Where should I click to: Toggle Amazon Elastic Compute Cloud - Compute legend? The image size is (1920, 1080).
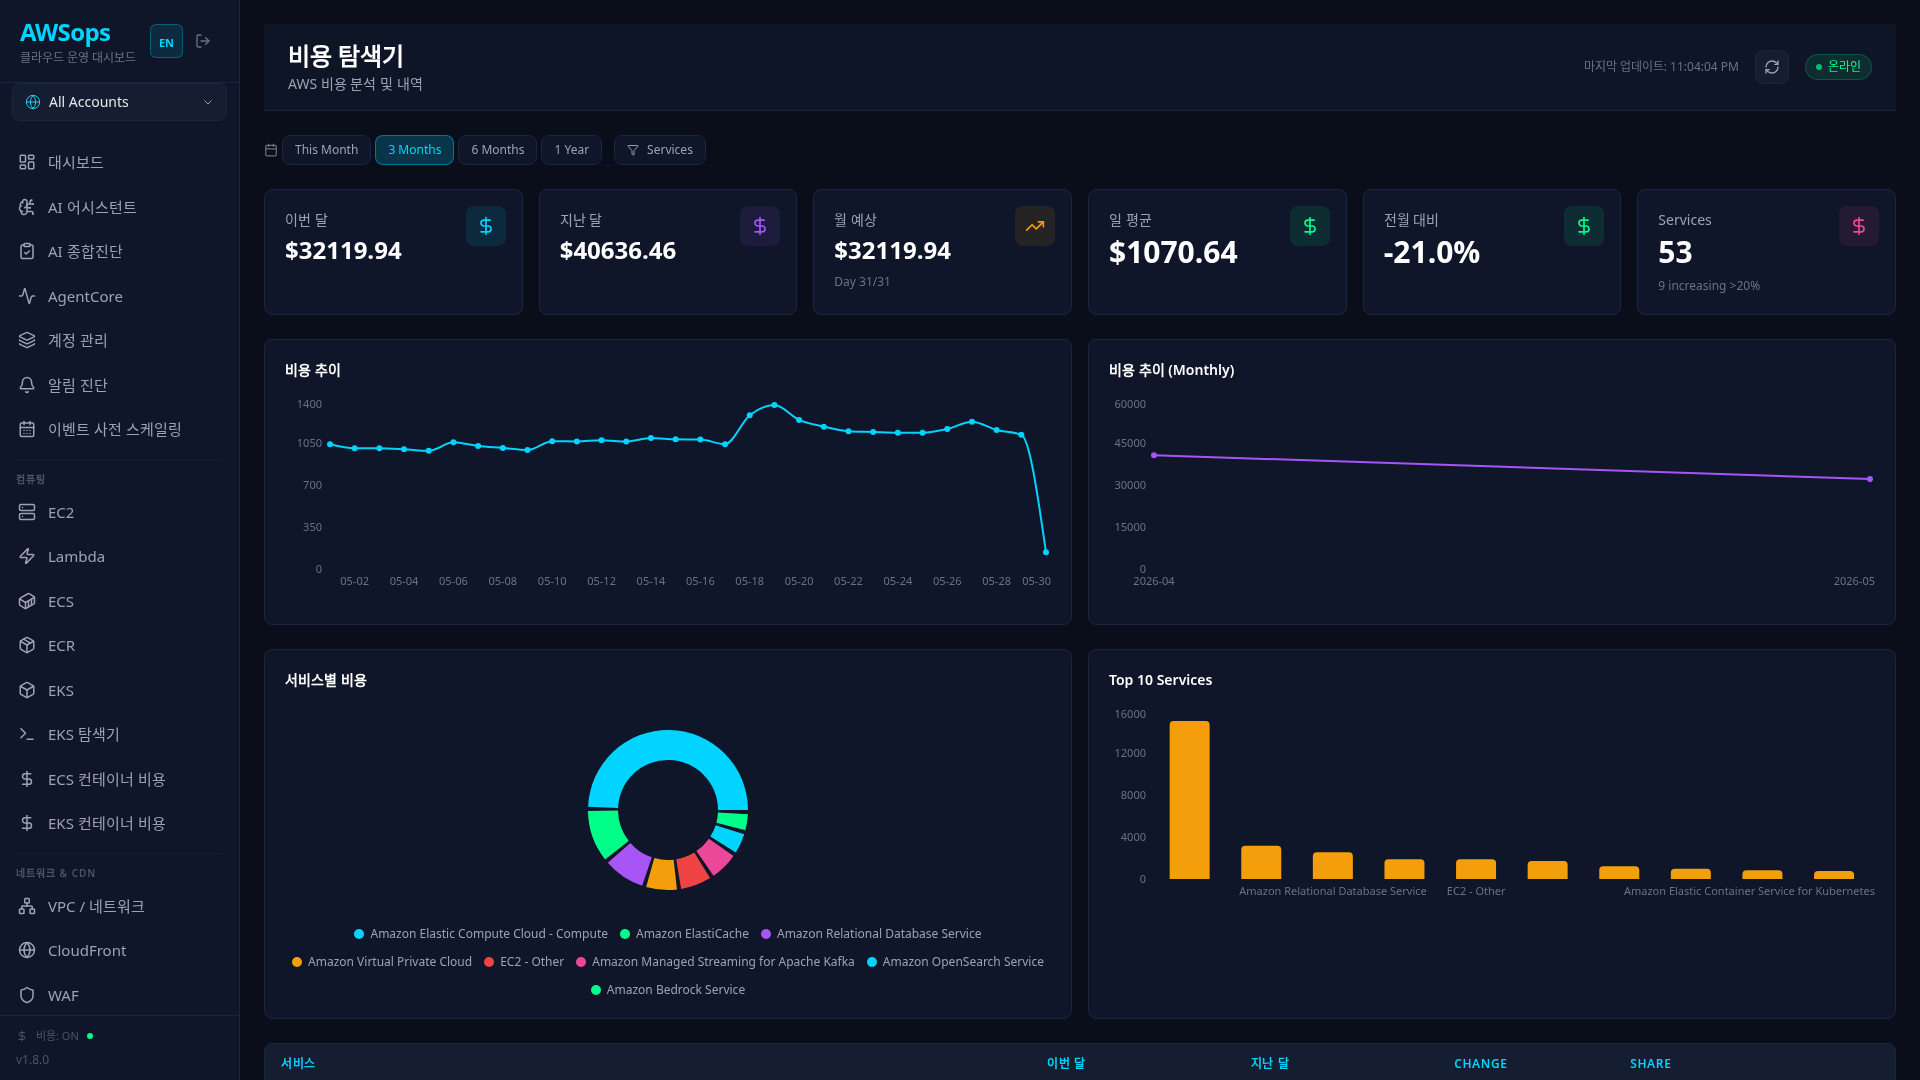click(481, 934)
